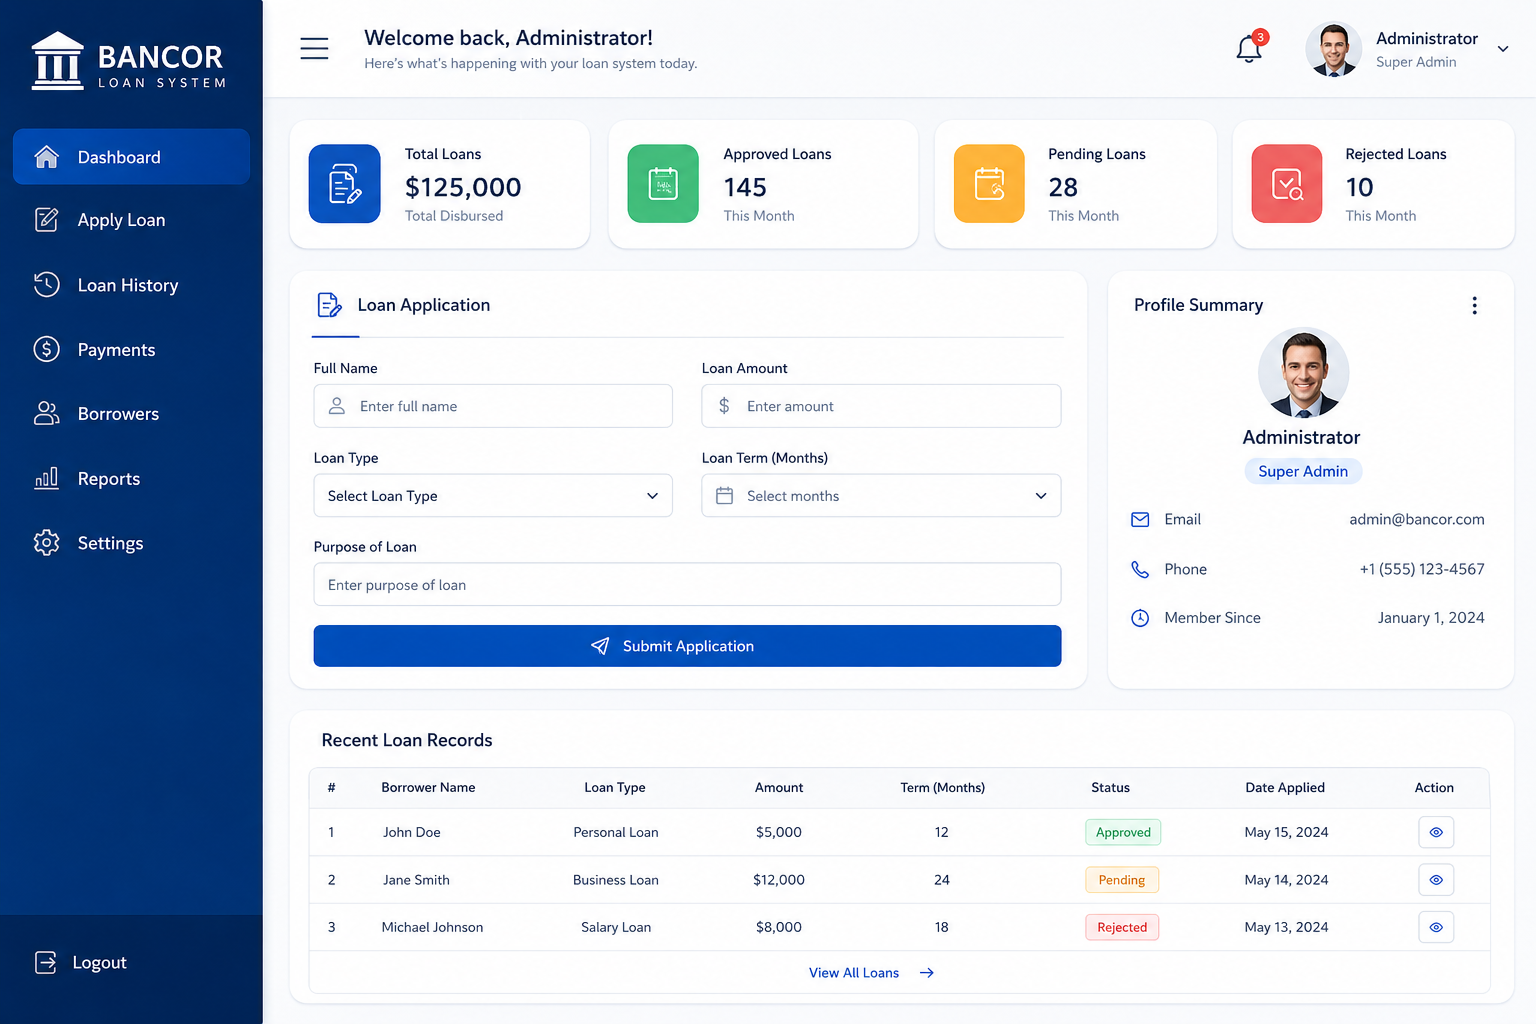View Jane Smith's loan with eye icon
1536x1024 pixels.
click(x=1436, y=880)
